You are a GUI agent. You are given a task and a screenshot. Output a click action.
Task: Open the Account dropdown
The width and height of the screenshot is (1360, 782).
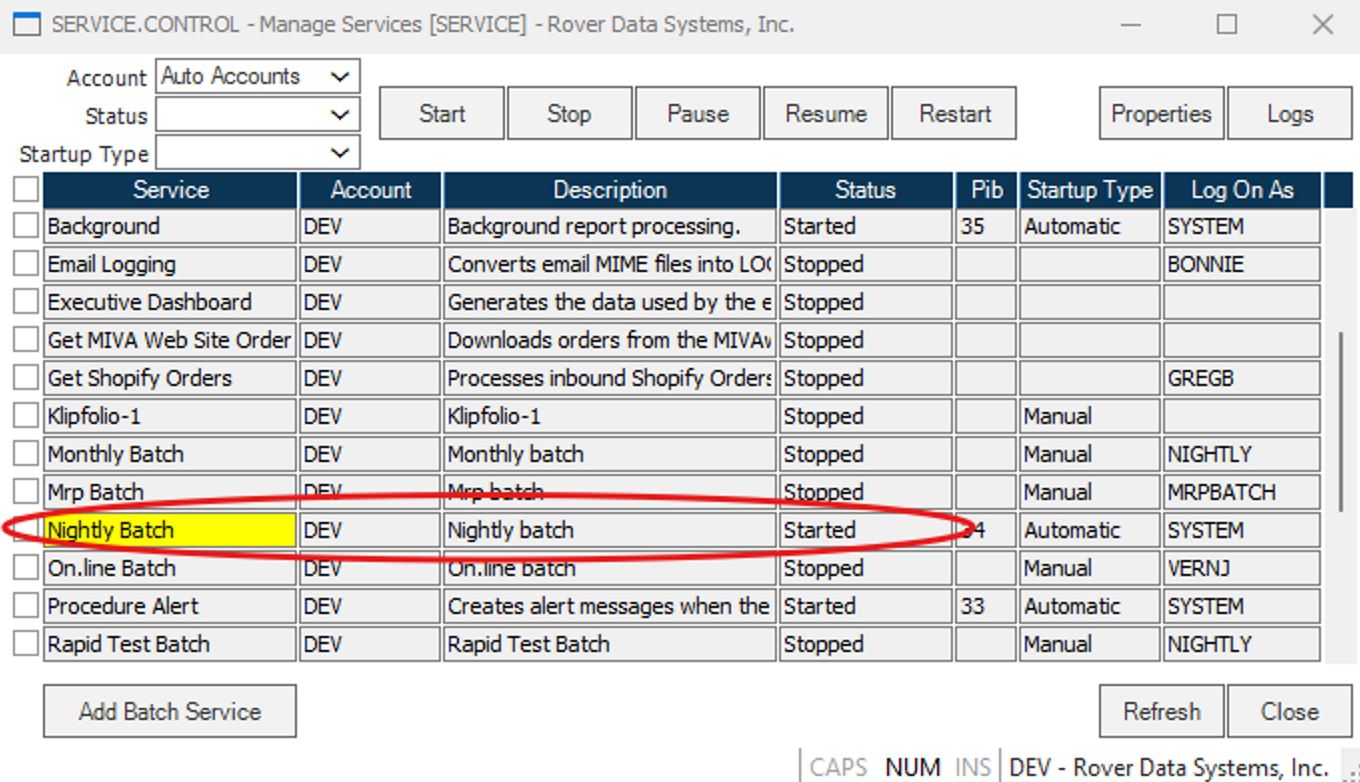point(340,77)
